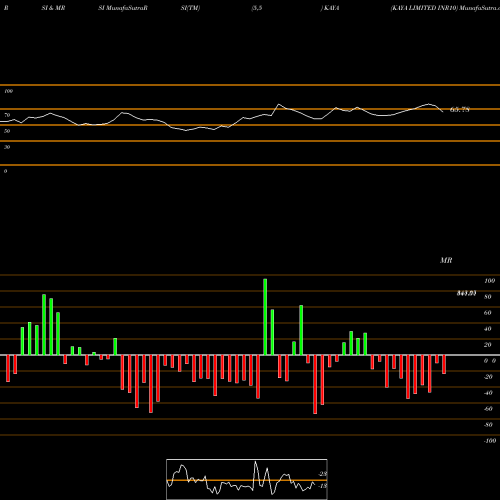This screenshot has height=500, width=500.
Task: Click the ') KAYA' symbol header text
Action: coord(330,8)
